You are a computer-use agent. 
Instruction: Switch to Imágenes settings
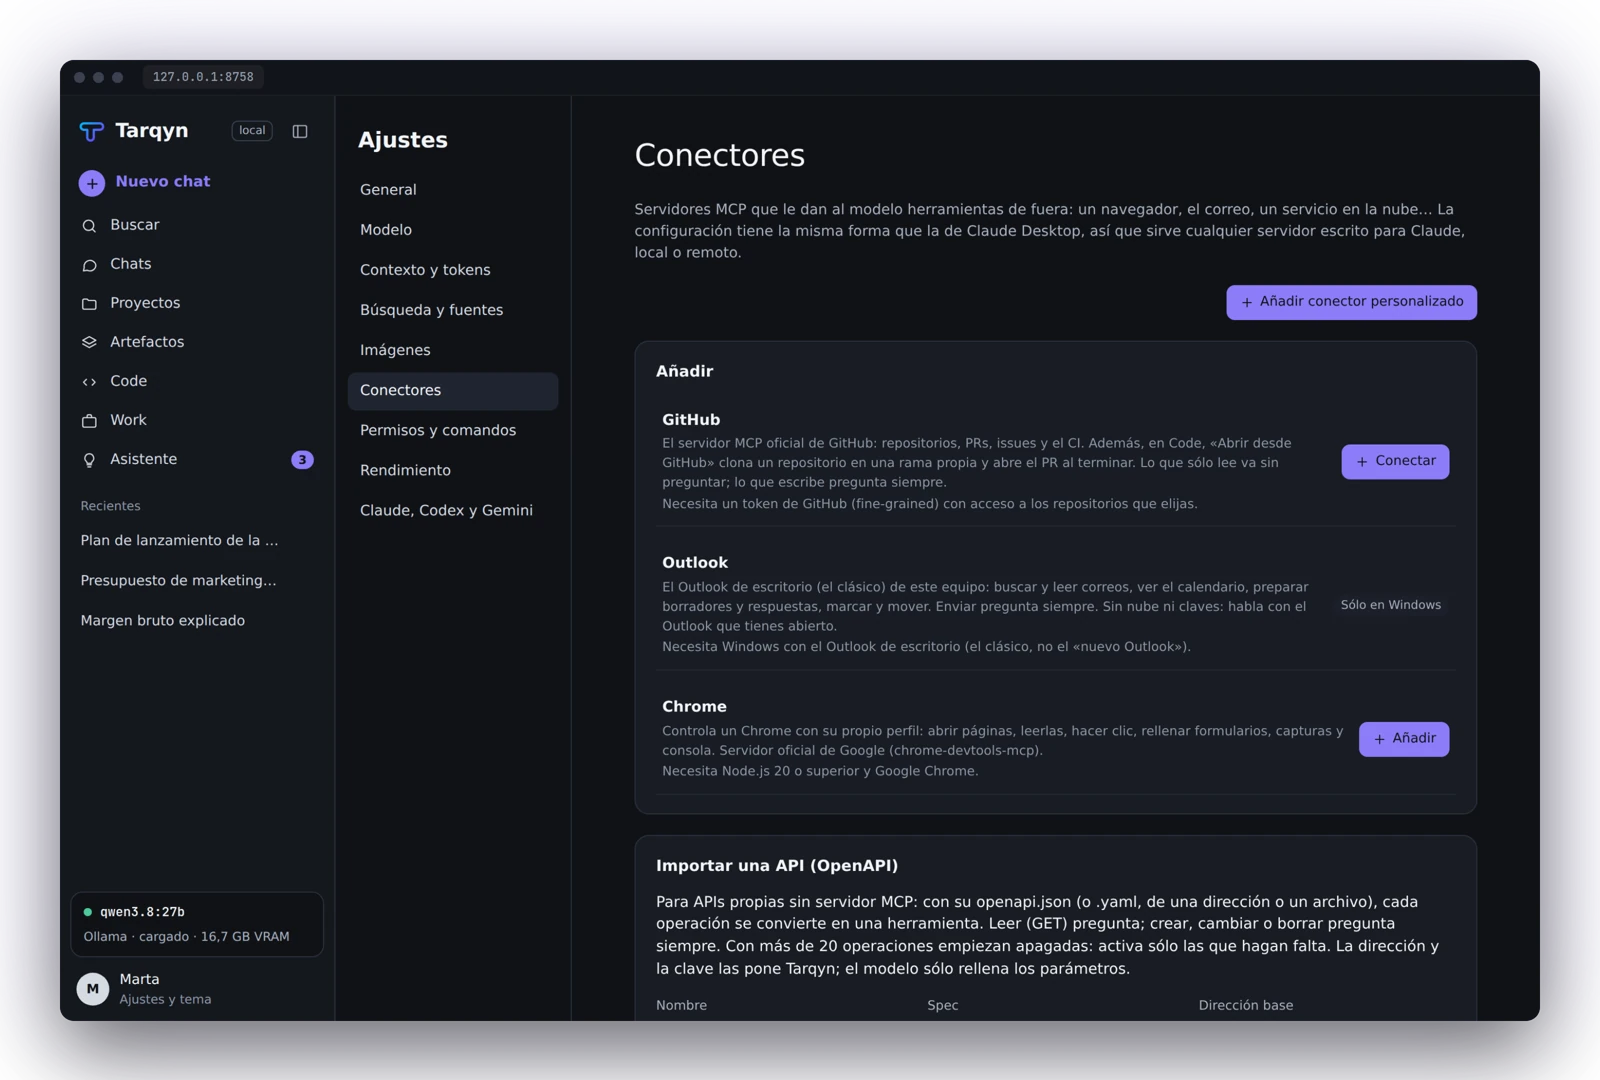pos(453,350)
